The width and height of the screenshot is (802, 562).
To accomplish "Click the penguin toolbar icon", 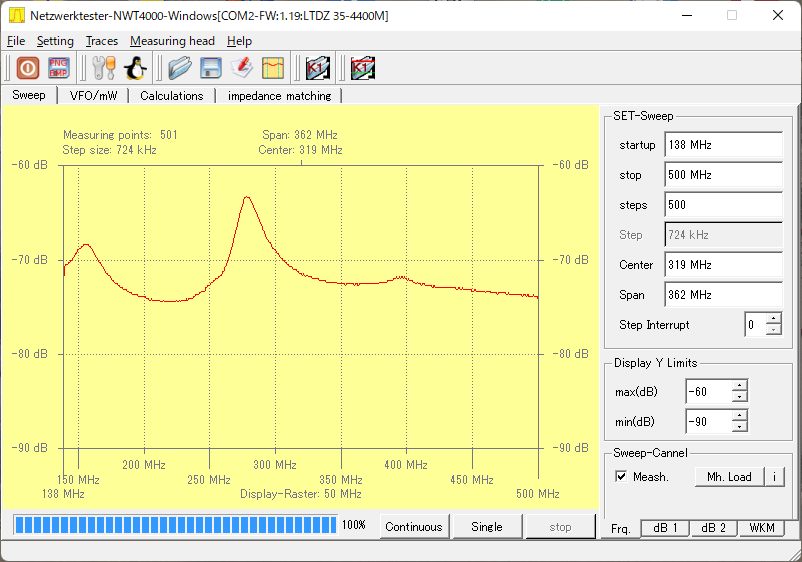I will coord(136,68).
